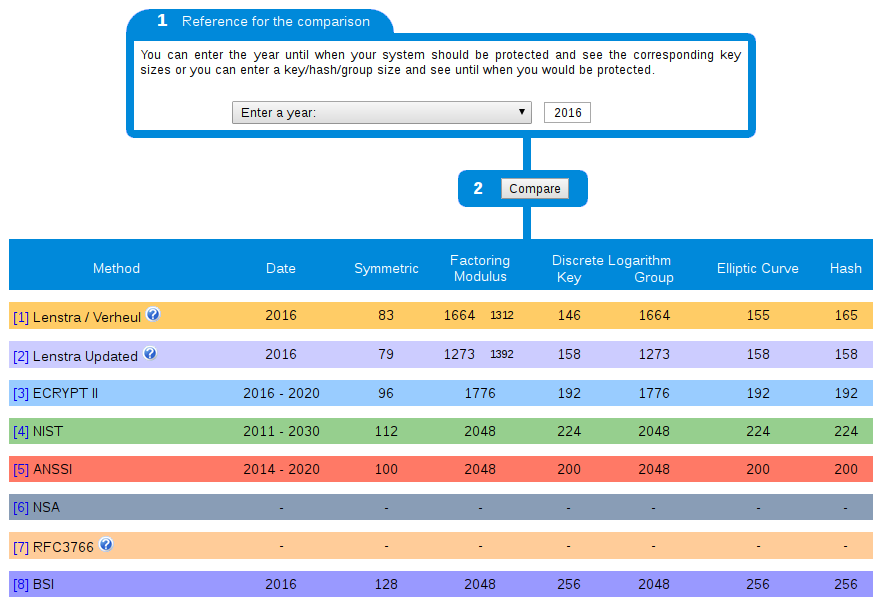This screenshot has width=883, height=607.
Task: Click the 'Reference for the comparison' heading
Action: click(276, 21)
